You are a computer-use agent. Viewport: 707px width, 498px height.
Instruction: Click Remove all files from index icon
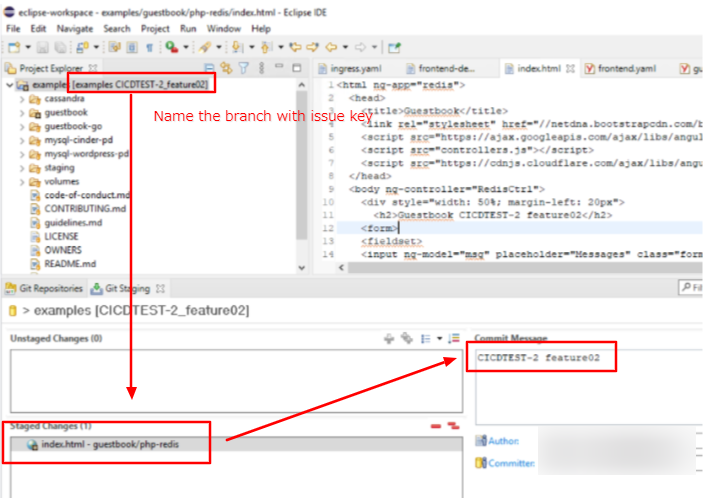pos(453,426)
